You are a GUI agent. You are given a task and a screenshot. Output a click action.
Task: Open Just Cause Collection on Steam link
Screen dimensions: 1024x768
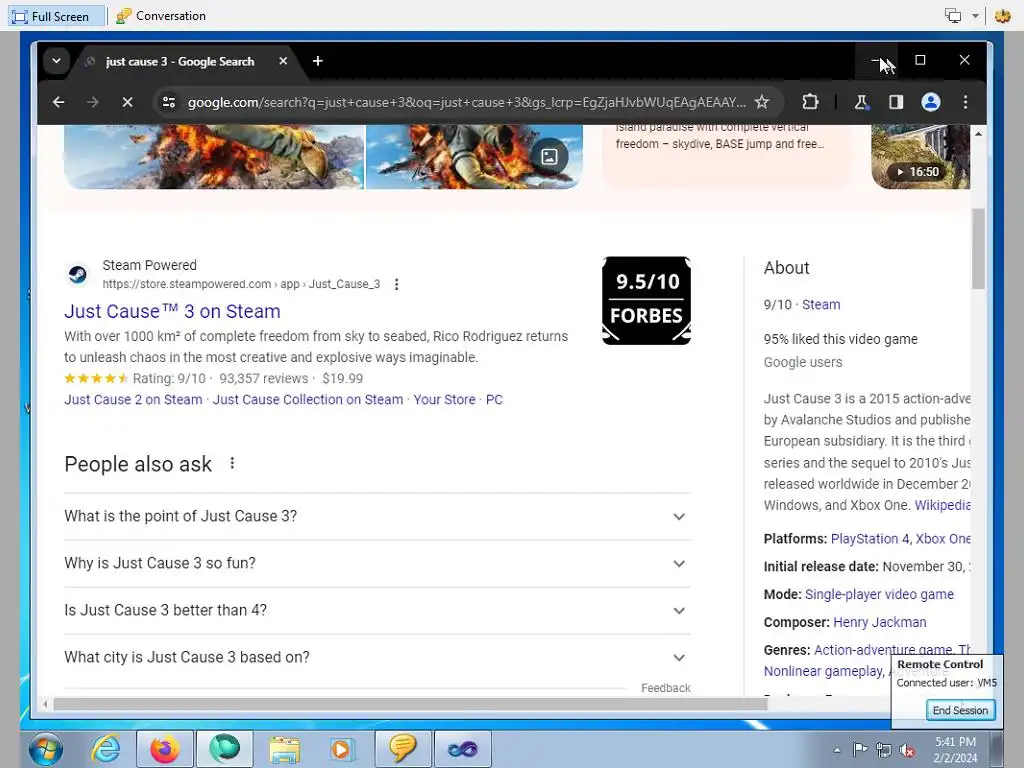[308, 400]
